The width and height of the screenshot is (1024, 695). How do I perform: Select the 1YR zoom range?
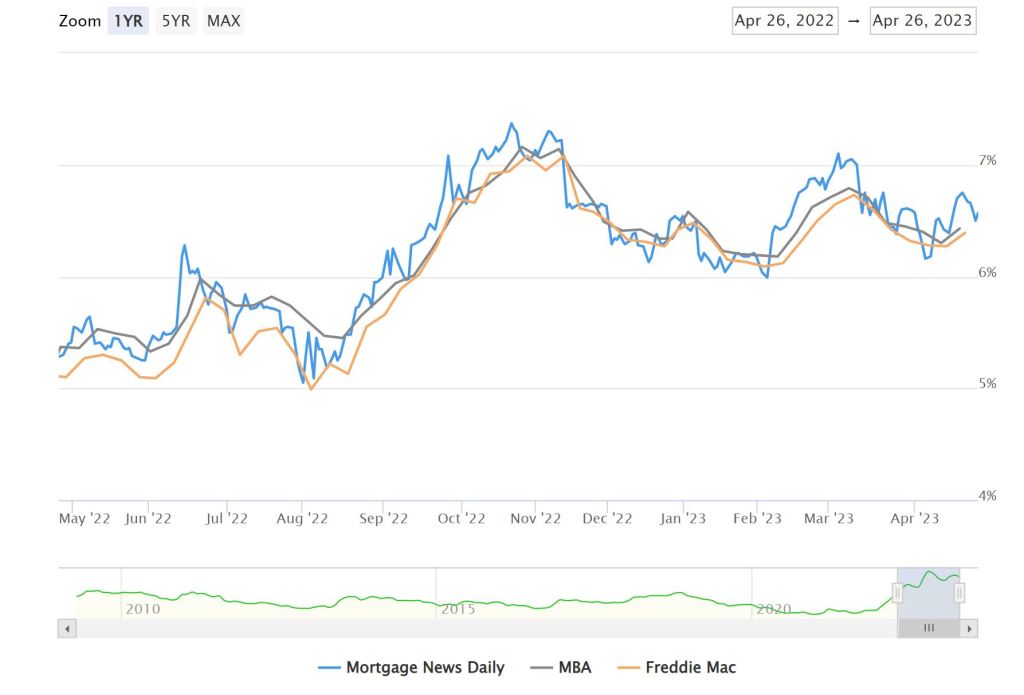click(129, 21)
